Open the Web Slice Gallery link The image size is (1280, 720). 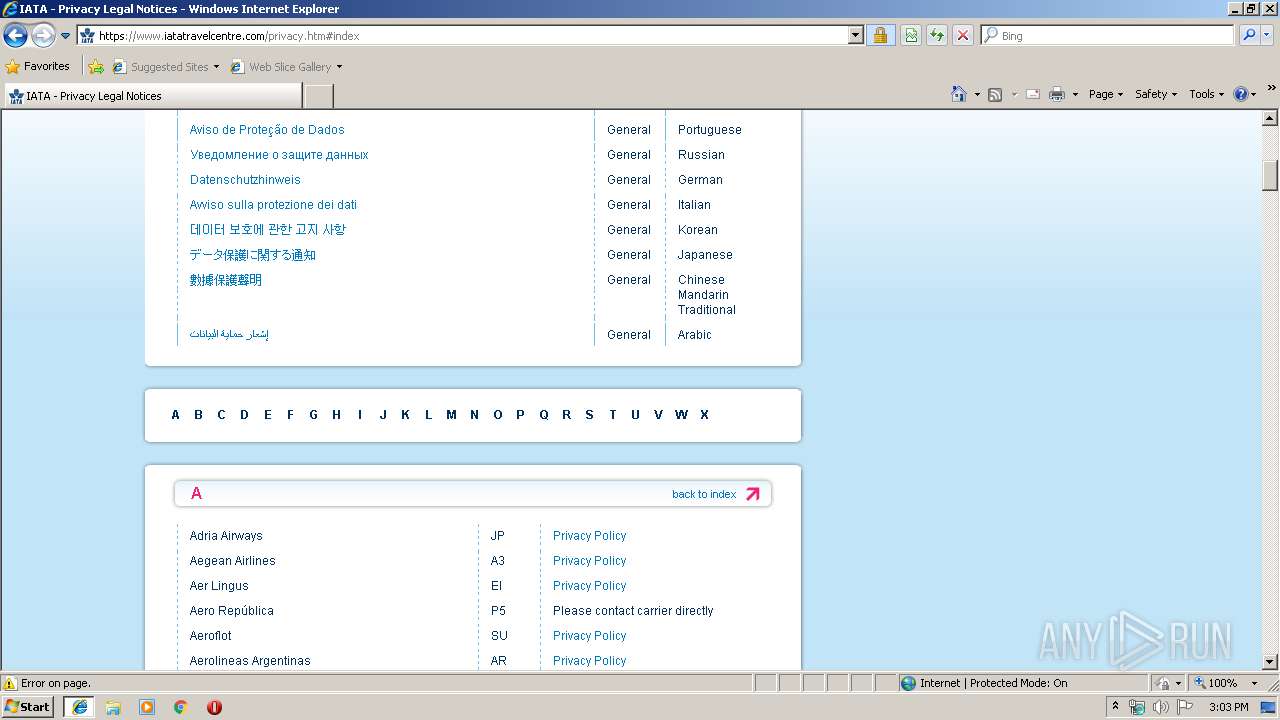point(286,67)
